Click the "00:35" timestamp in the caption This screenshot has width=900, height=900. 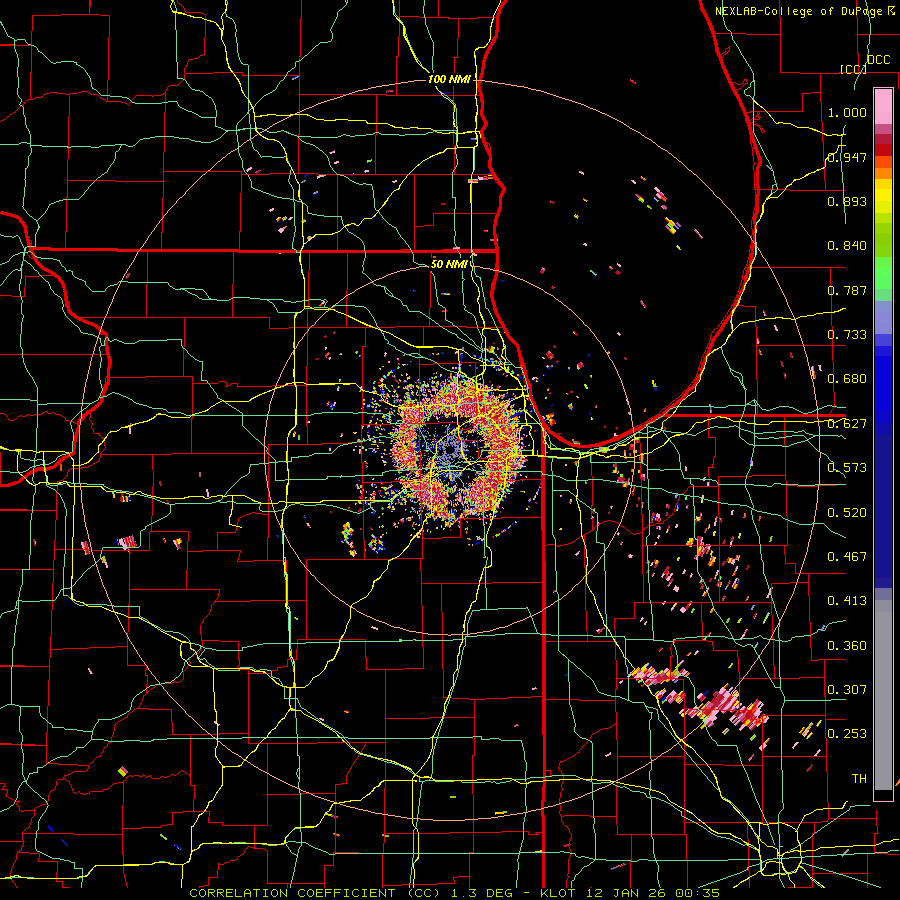[x=699, y=893]
